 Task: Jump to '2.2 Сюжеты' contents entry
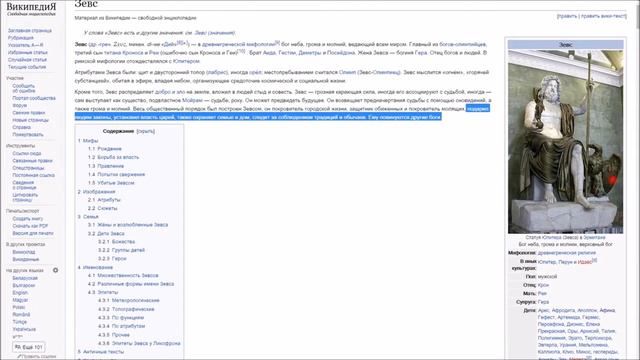[102, 208]
